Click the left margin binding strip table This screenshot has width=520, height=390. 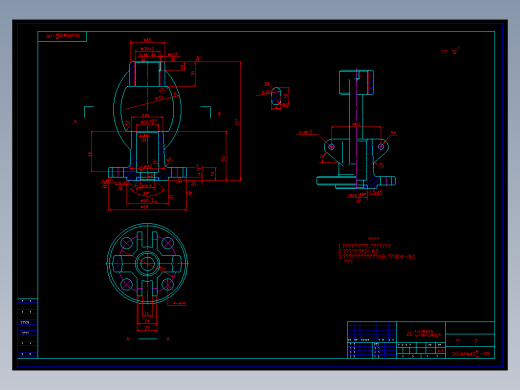(x=27, y=328)
